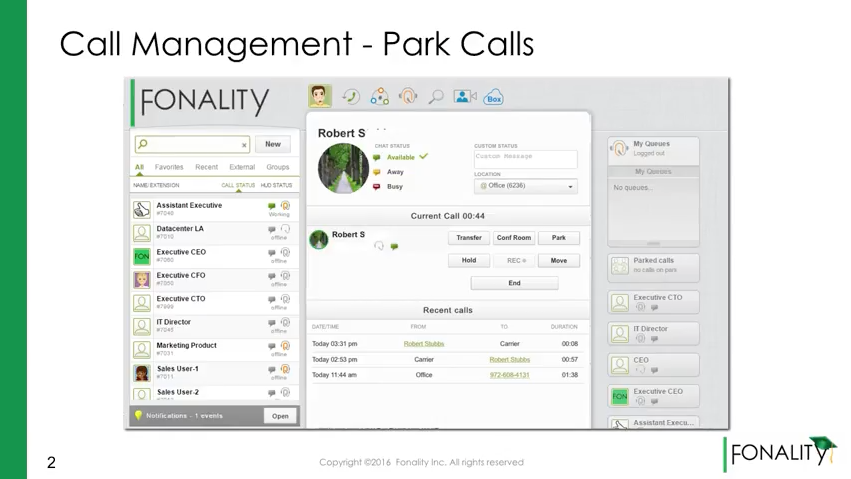Open the conference rooms icon
This screenshot has width=851, height=479.
click(x=379, y=97)
